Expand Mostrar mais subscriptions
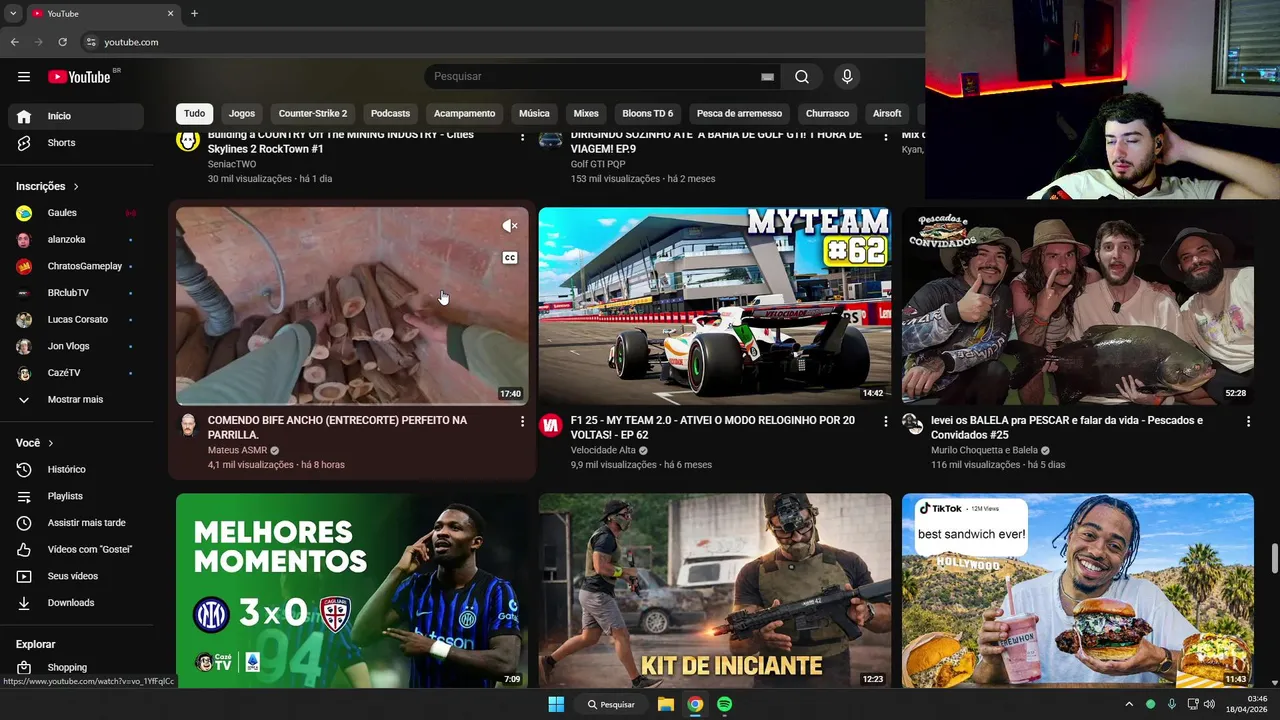Viewport: 1280px width, 720px height. pyautogui.click(x=76, y=400)
